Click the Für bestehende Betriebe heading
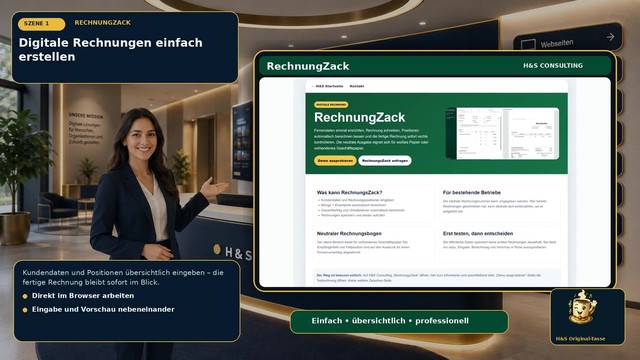The height and width of the screenshot is (360, 640). [x=472, y=192]
